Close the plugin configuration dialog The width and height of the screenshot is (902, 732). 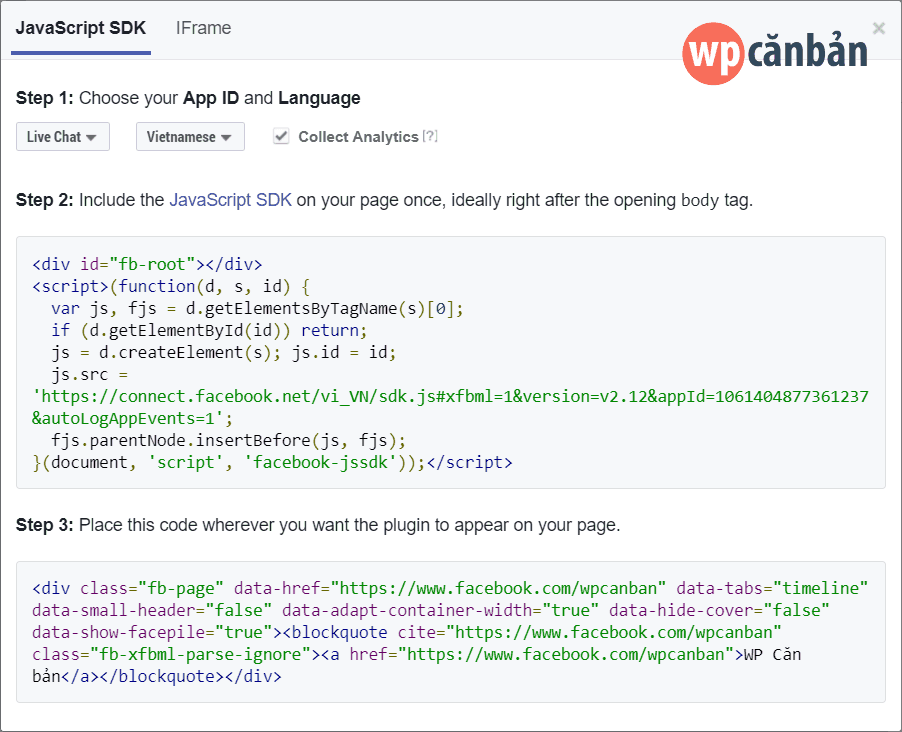(x=879, y=28)
